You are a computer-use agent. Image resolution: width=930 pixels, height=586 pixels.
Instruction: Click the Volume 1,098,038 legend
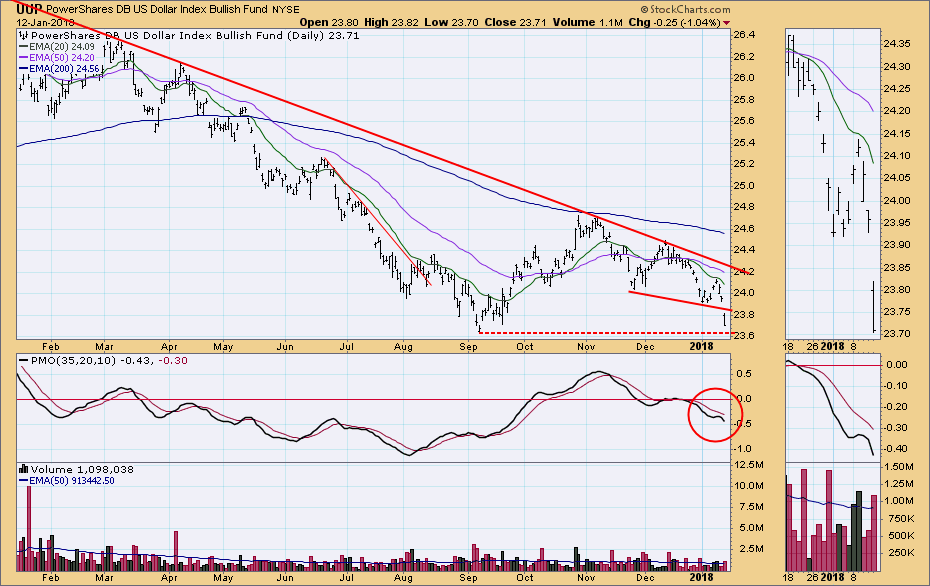tap(77, 469)
